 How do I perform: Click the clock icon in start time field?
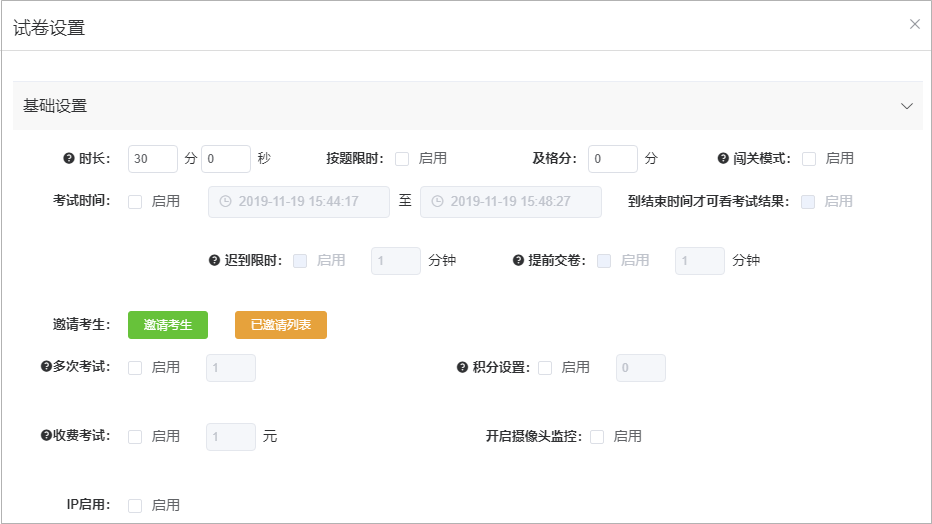(x=225, y=201)
